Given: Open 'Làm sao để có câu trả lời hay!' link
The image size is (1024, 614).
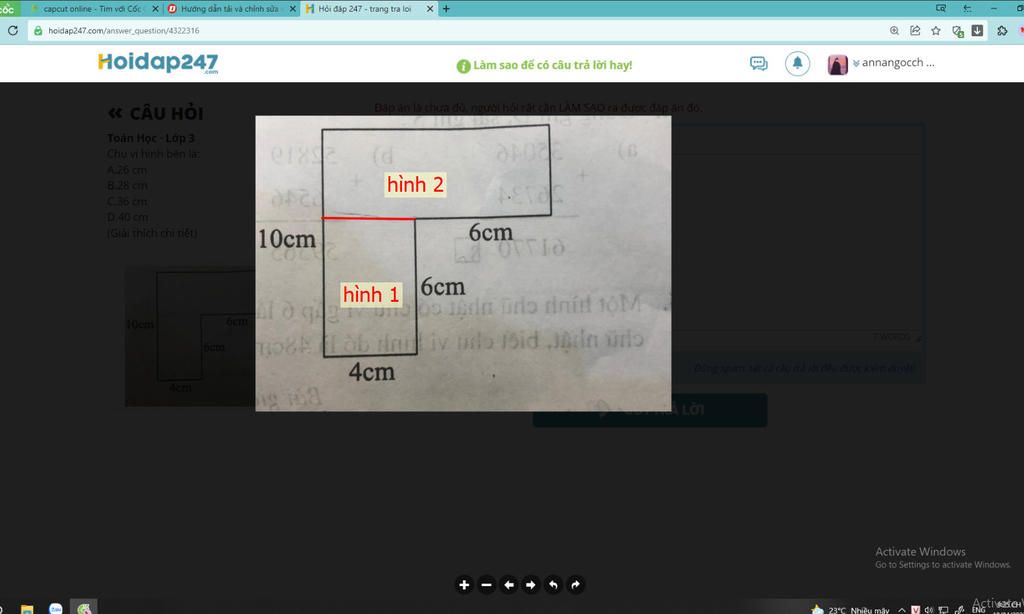Looking at the screenshot, I should tap(545, 65).
